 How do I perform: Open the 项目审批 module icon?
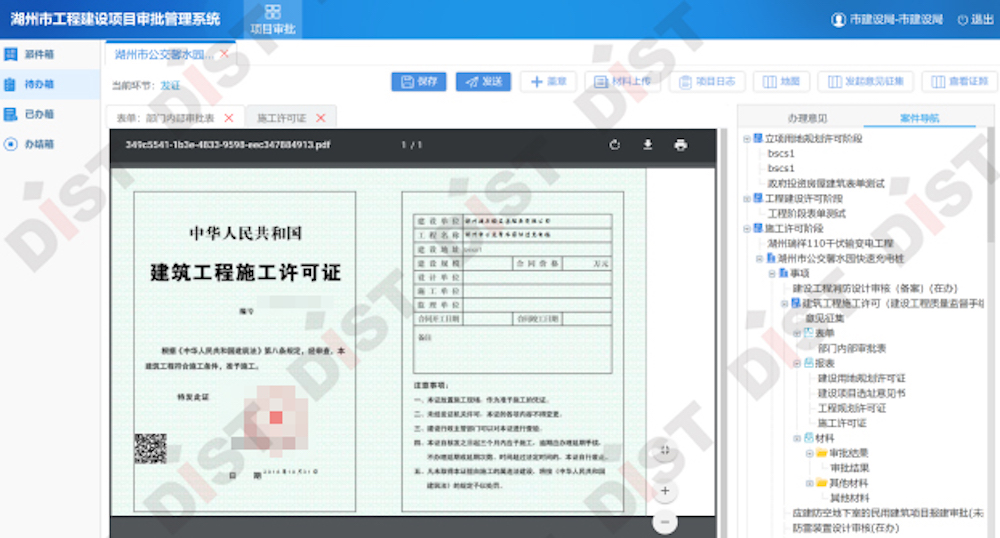pyautogui.click(x=272, y=19)
